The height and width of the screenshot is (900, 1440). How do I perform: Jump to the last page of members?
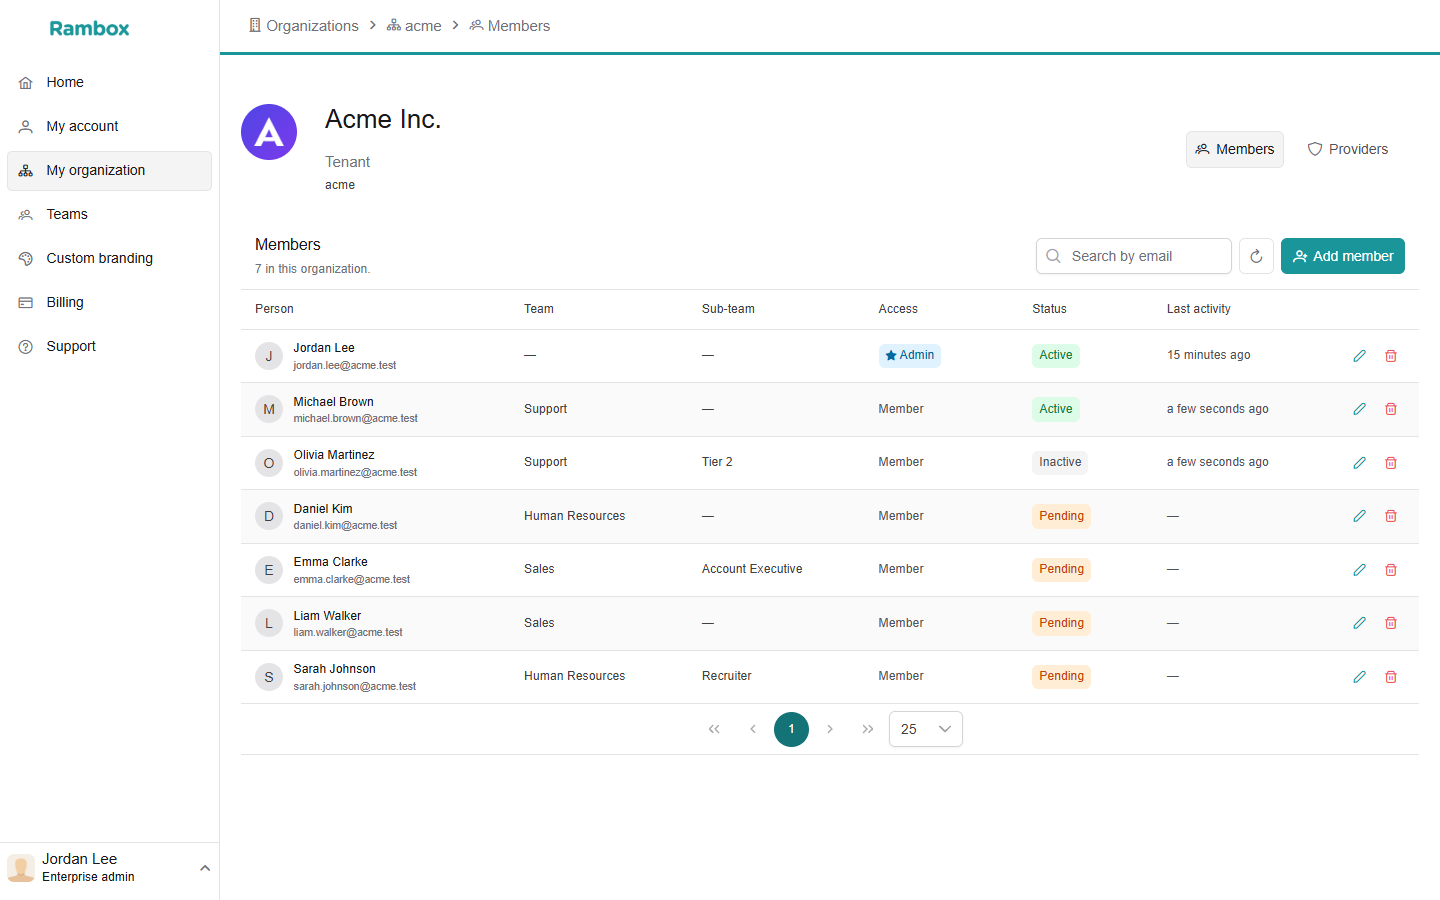868,729
